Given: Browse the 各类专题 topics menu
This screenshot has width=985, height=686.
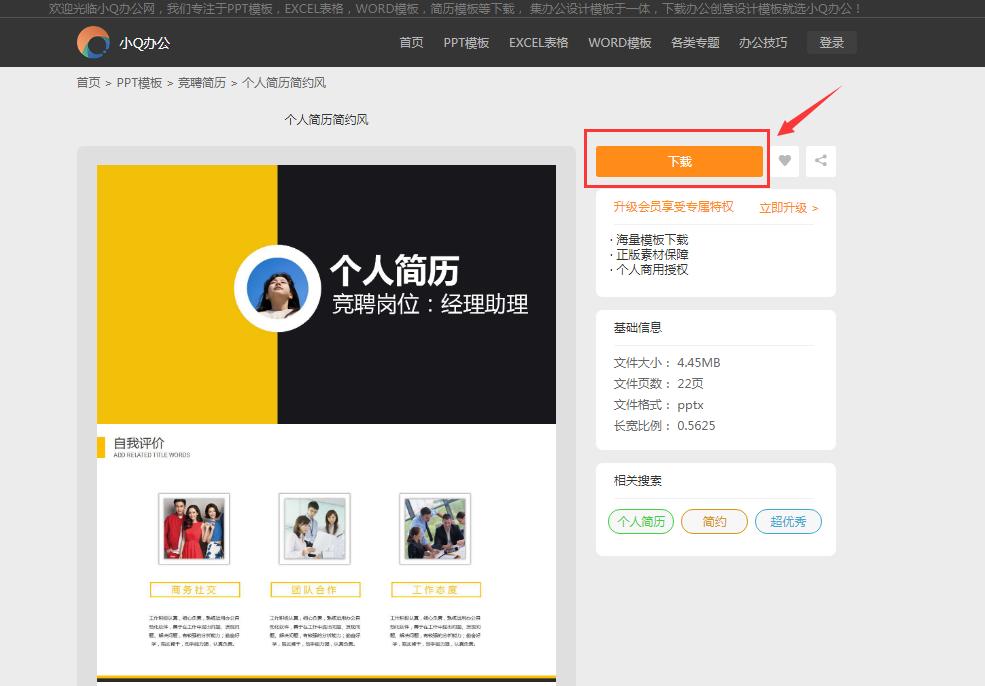Looking at the screenshot, I should (696, 42).
